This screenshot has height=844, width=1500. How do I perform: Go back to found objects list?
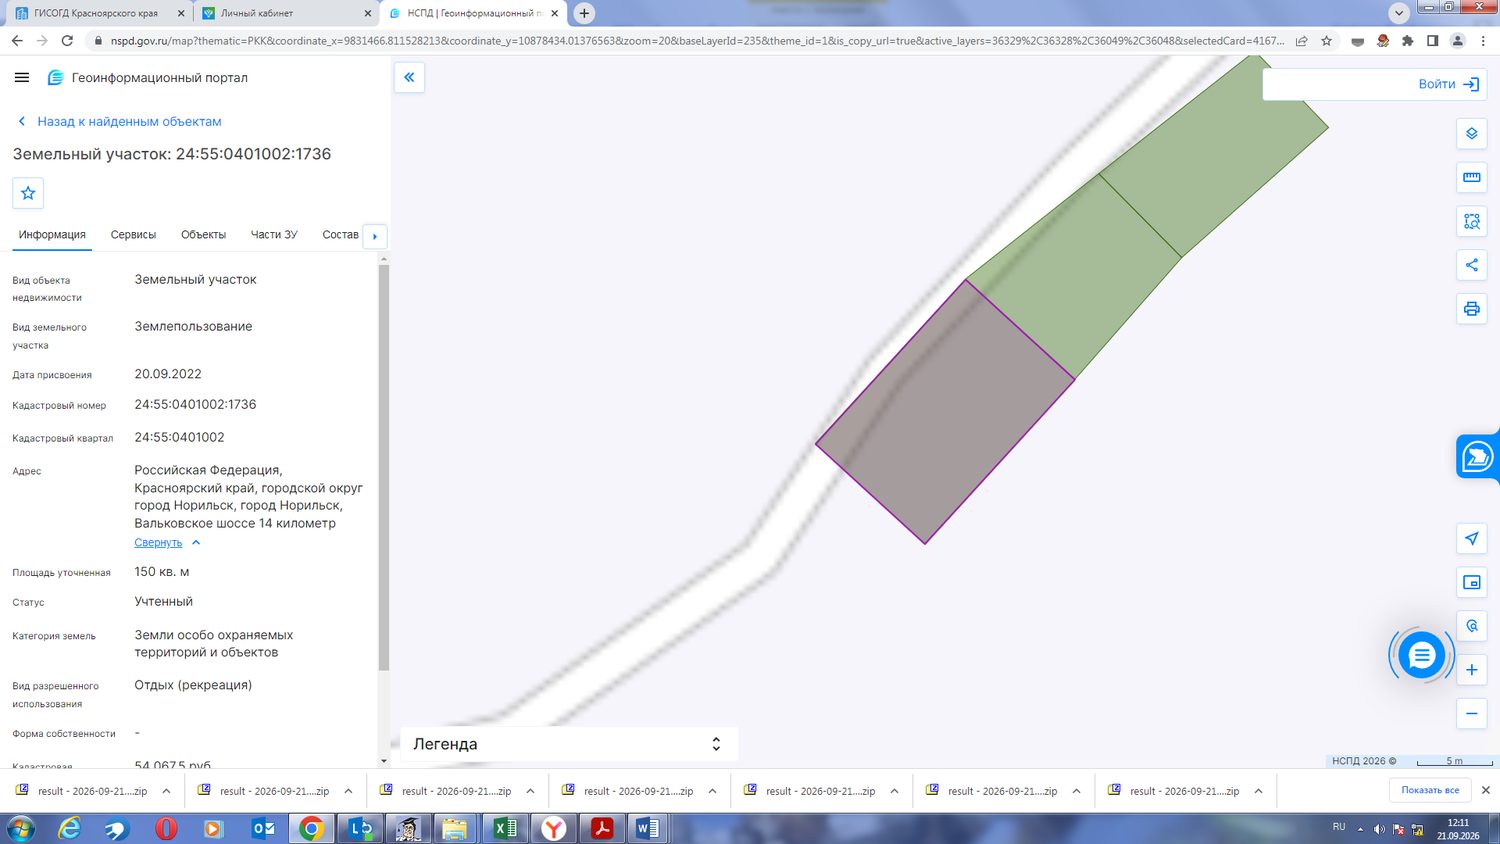pyautogui.click(x=119, y=121)
